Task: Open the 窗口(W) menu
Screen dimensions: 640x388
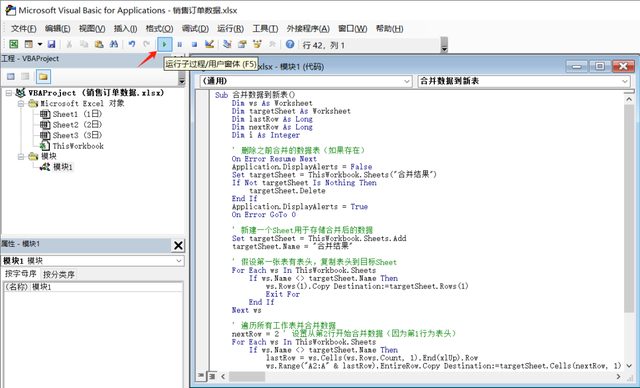Action: click(353, 29)
